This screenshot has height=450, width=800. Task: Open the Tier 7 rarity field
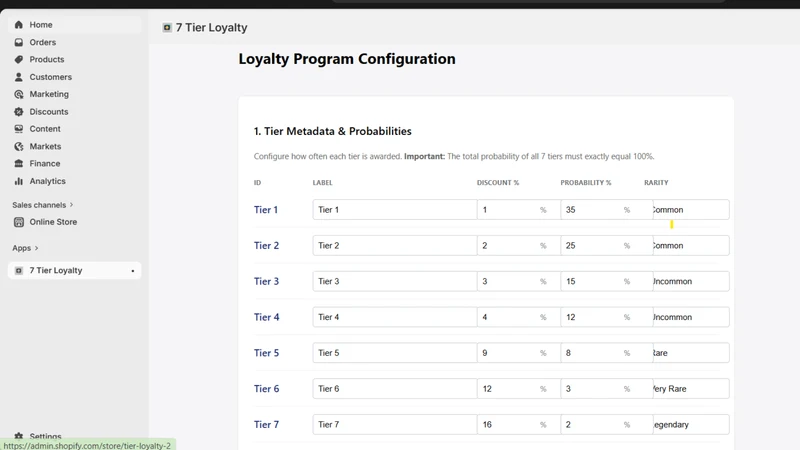tap(691, 424)
